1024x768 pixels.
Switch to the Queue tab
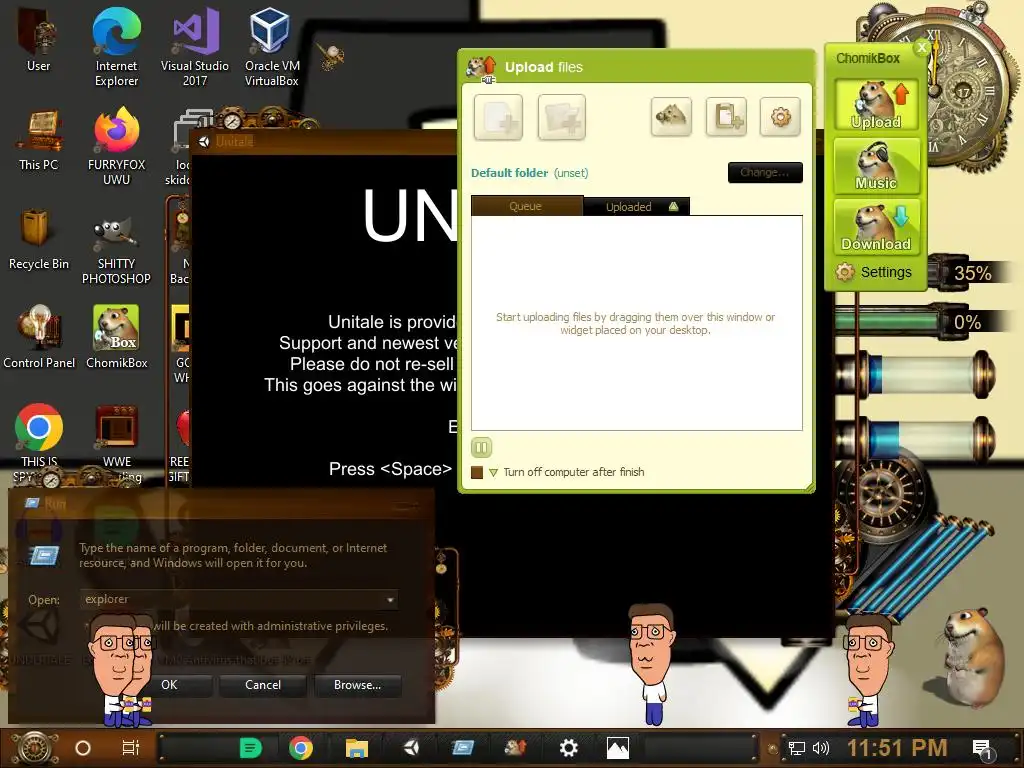coord(526,206)
